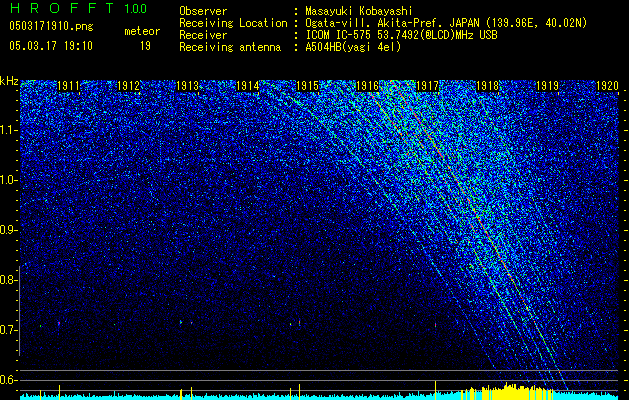Click the receiver value ICOM IC-575 53.7492 MHz
The image size is (629, 400).
coord(401,35)
